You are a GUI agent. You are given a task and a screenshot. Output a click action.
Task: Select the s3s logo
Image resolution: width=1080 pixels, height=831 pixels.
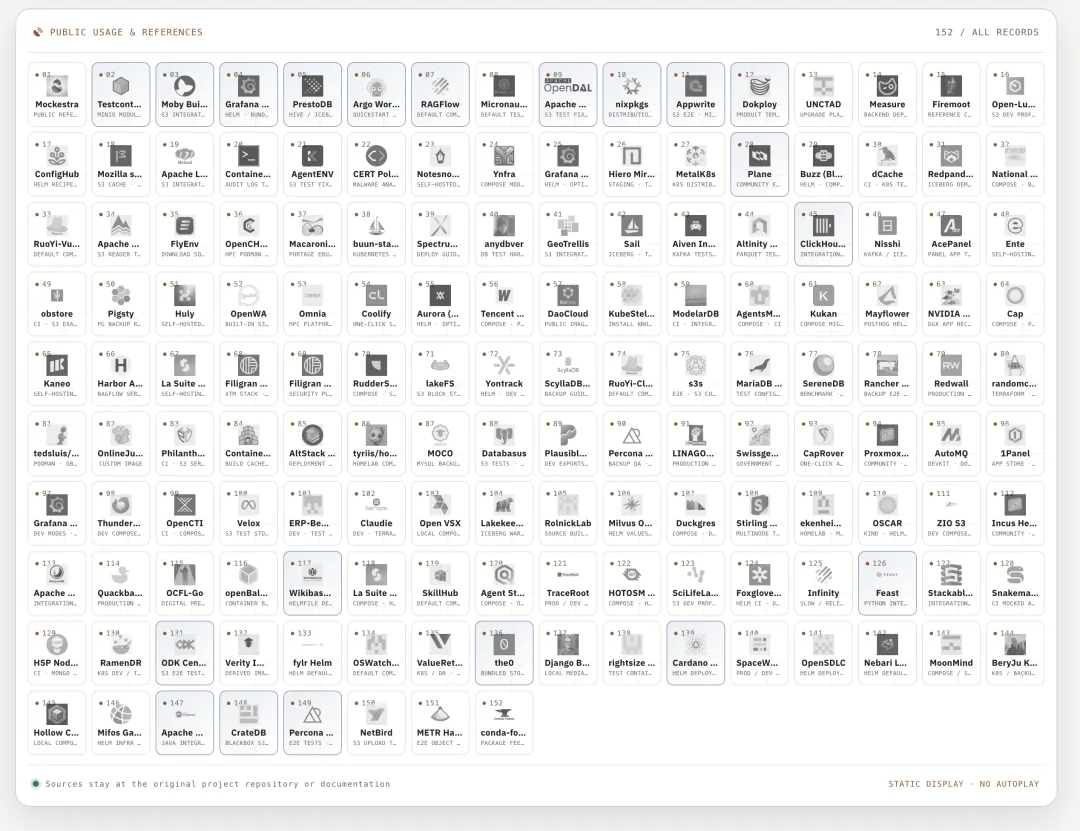click(x=696, y=365)
